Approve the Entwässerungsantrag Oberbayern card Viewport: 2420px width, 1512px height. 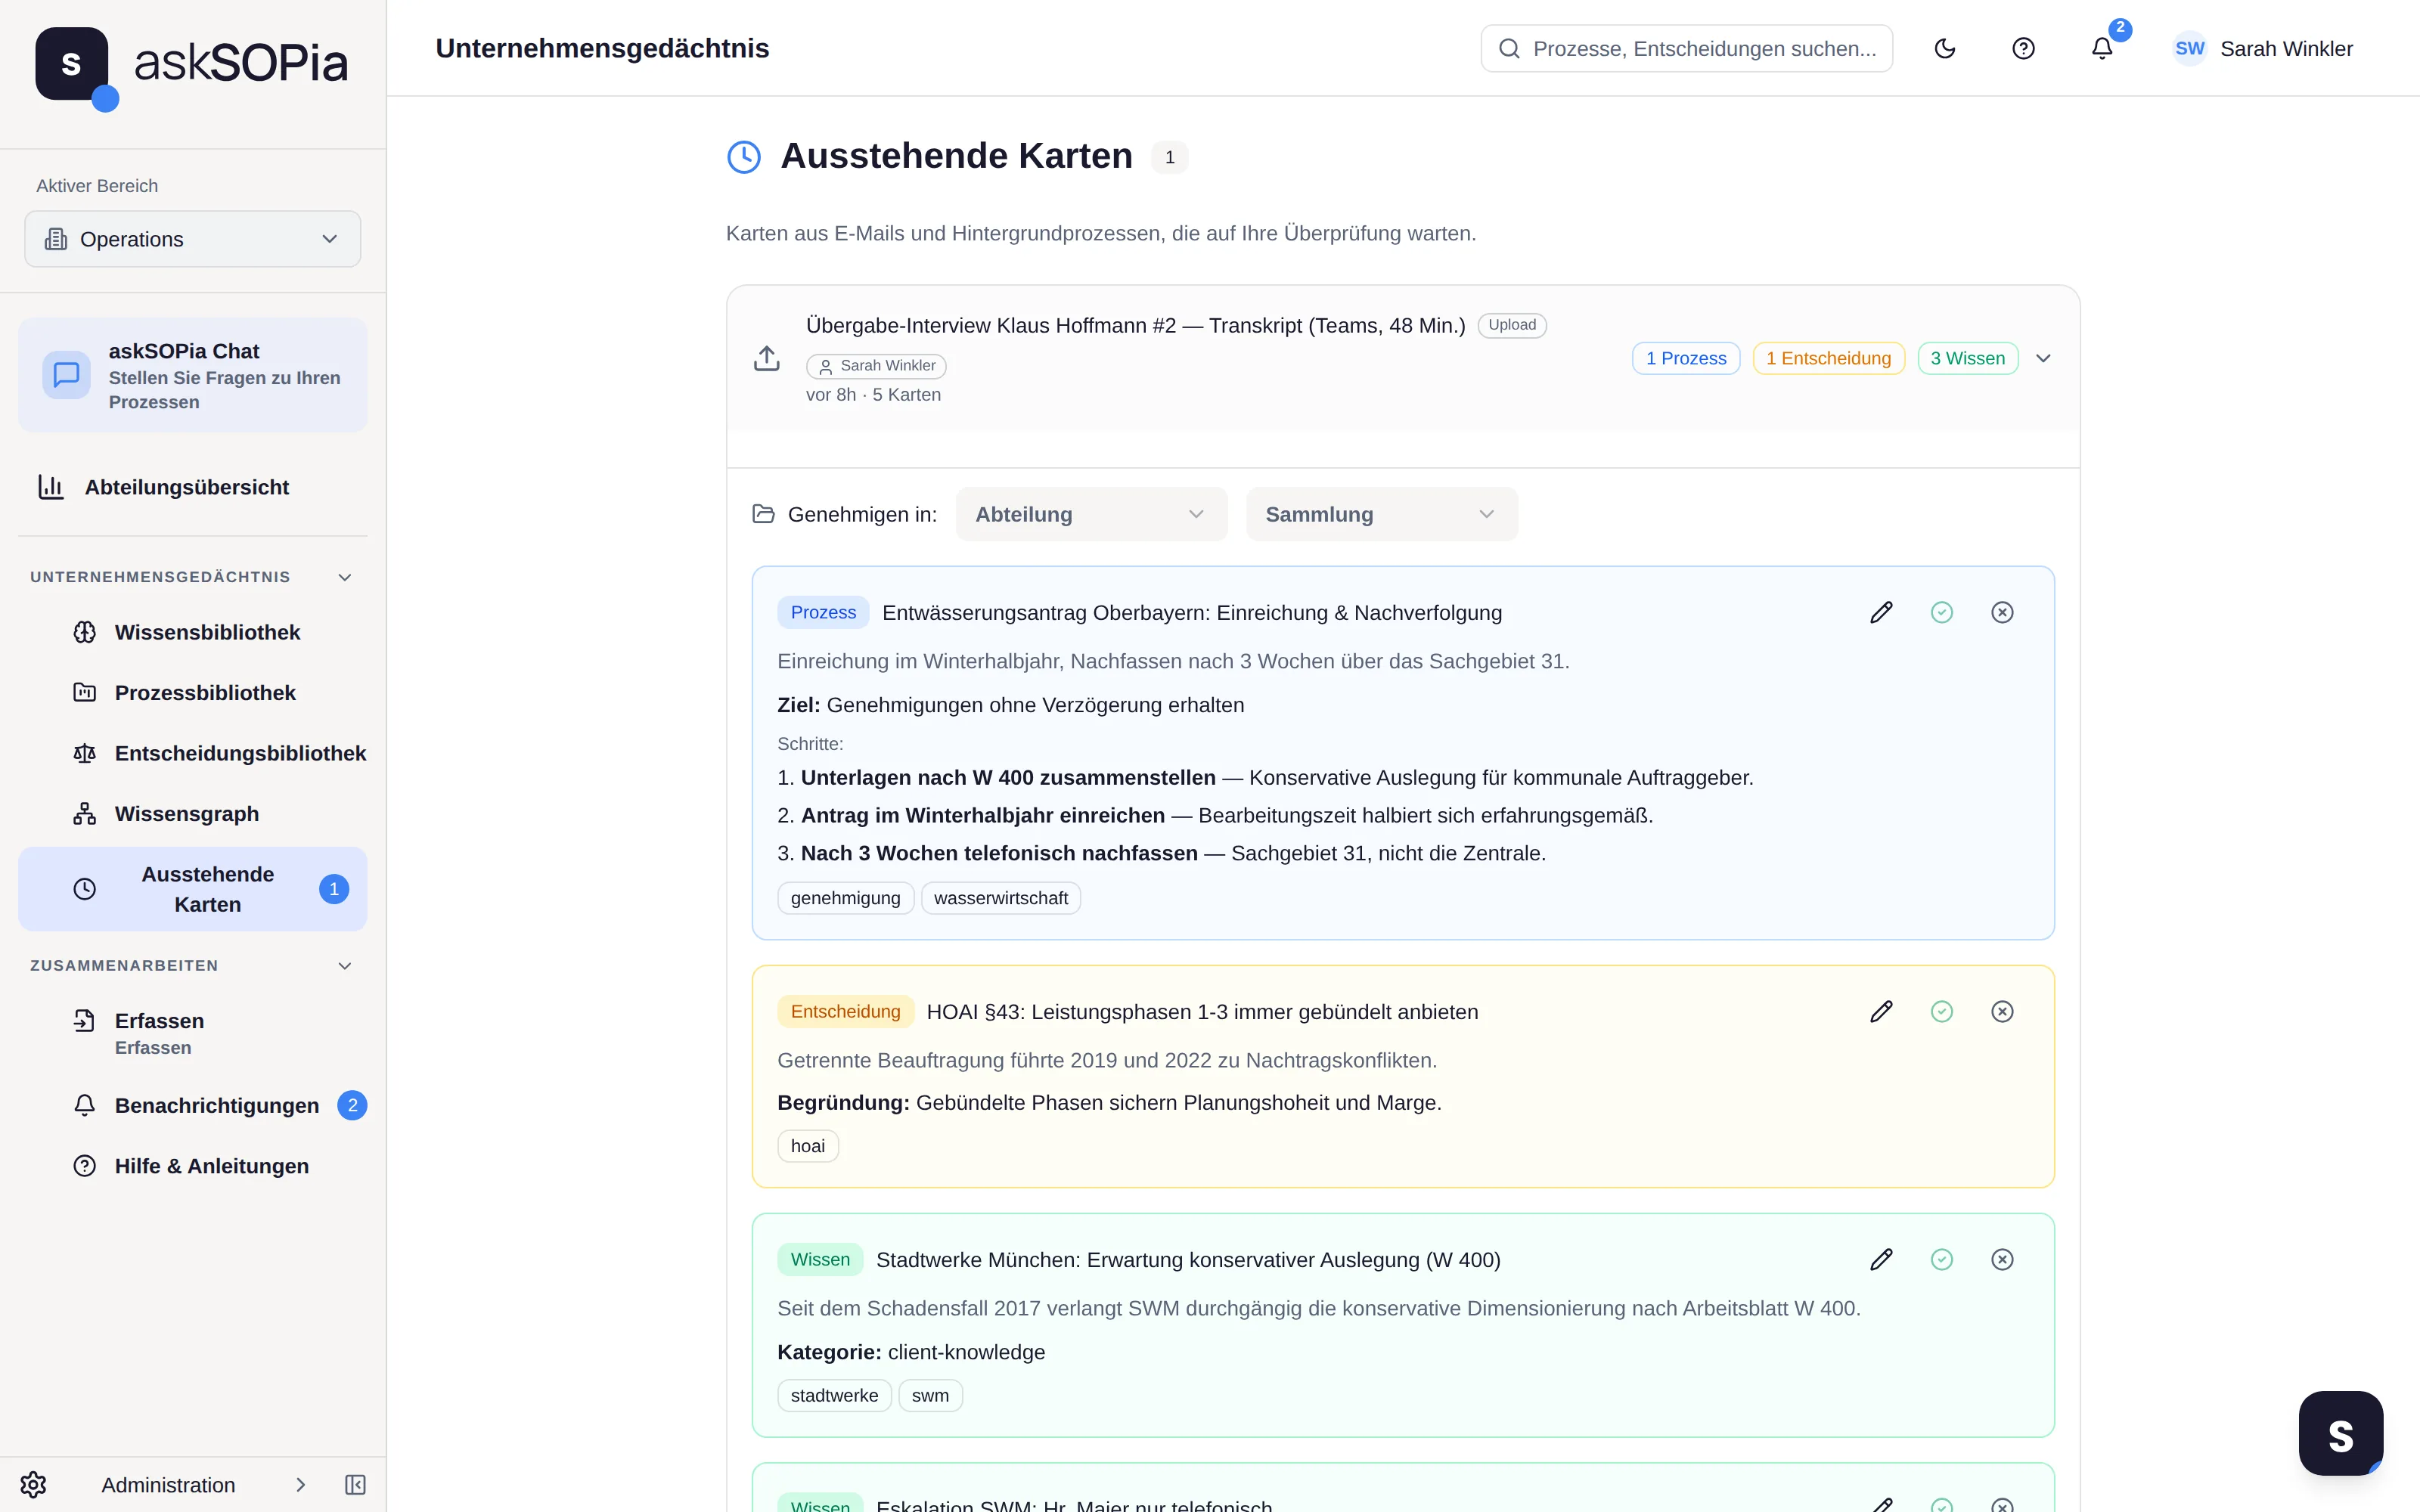[1941, 612]
